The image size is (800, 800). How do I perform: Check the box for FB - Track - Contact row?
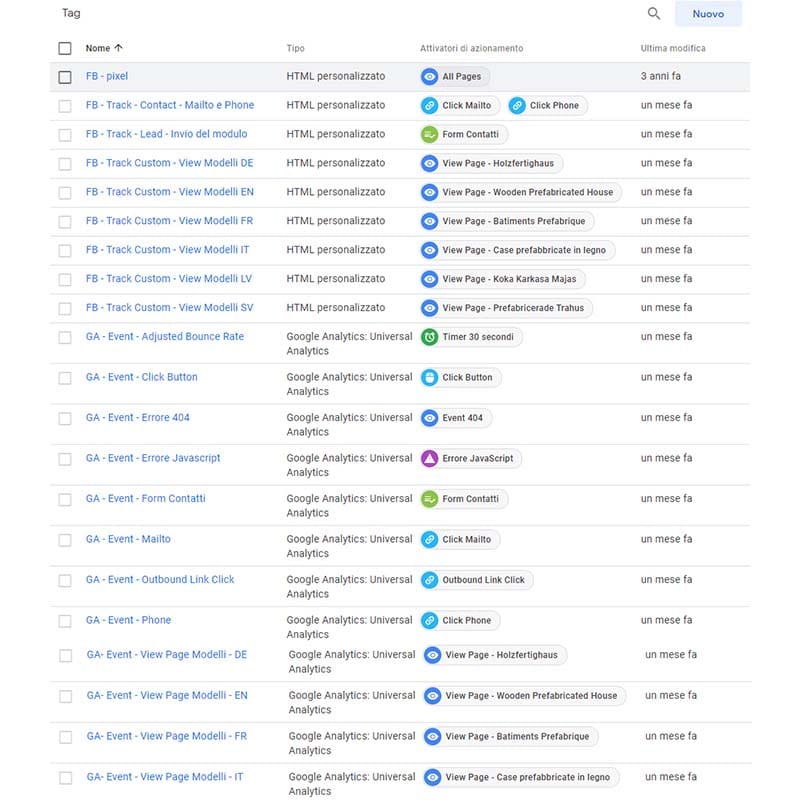point(65,106)
